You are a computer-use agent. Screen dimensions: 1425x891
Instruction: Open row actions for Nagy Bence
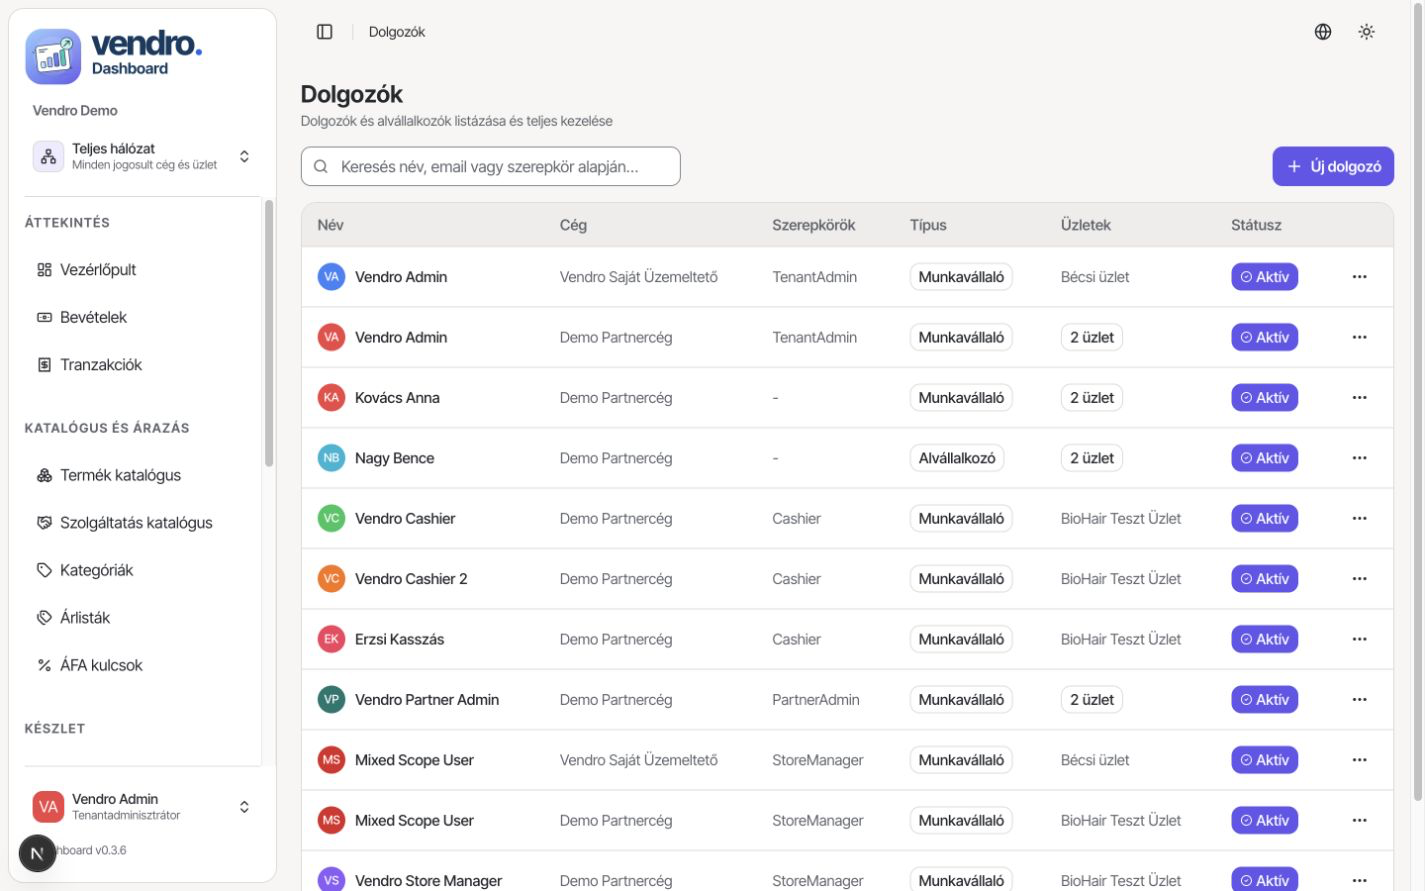(x=1359, y=458)
